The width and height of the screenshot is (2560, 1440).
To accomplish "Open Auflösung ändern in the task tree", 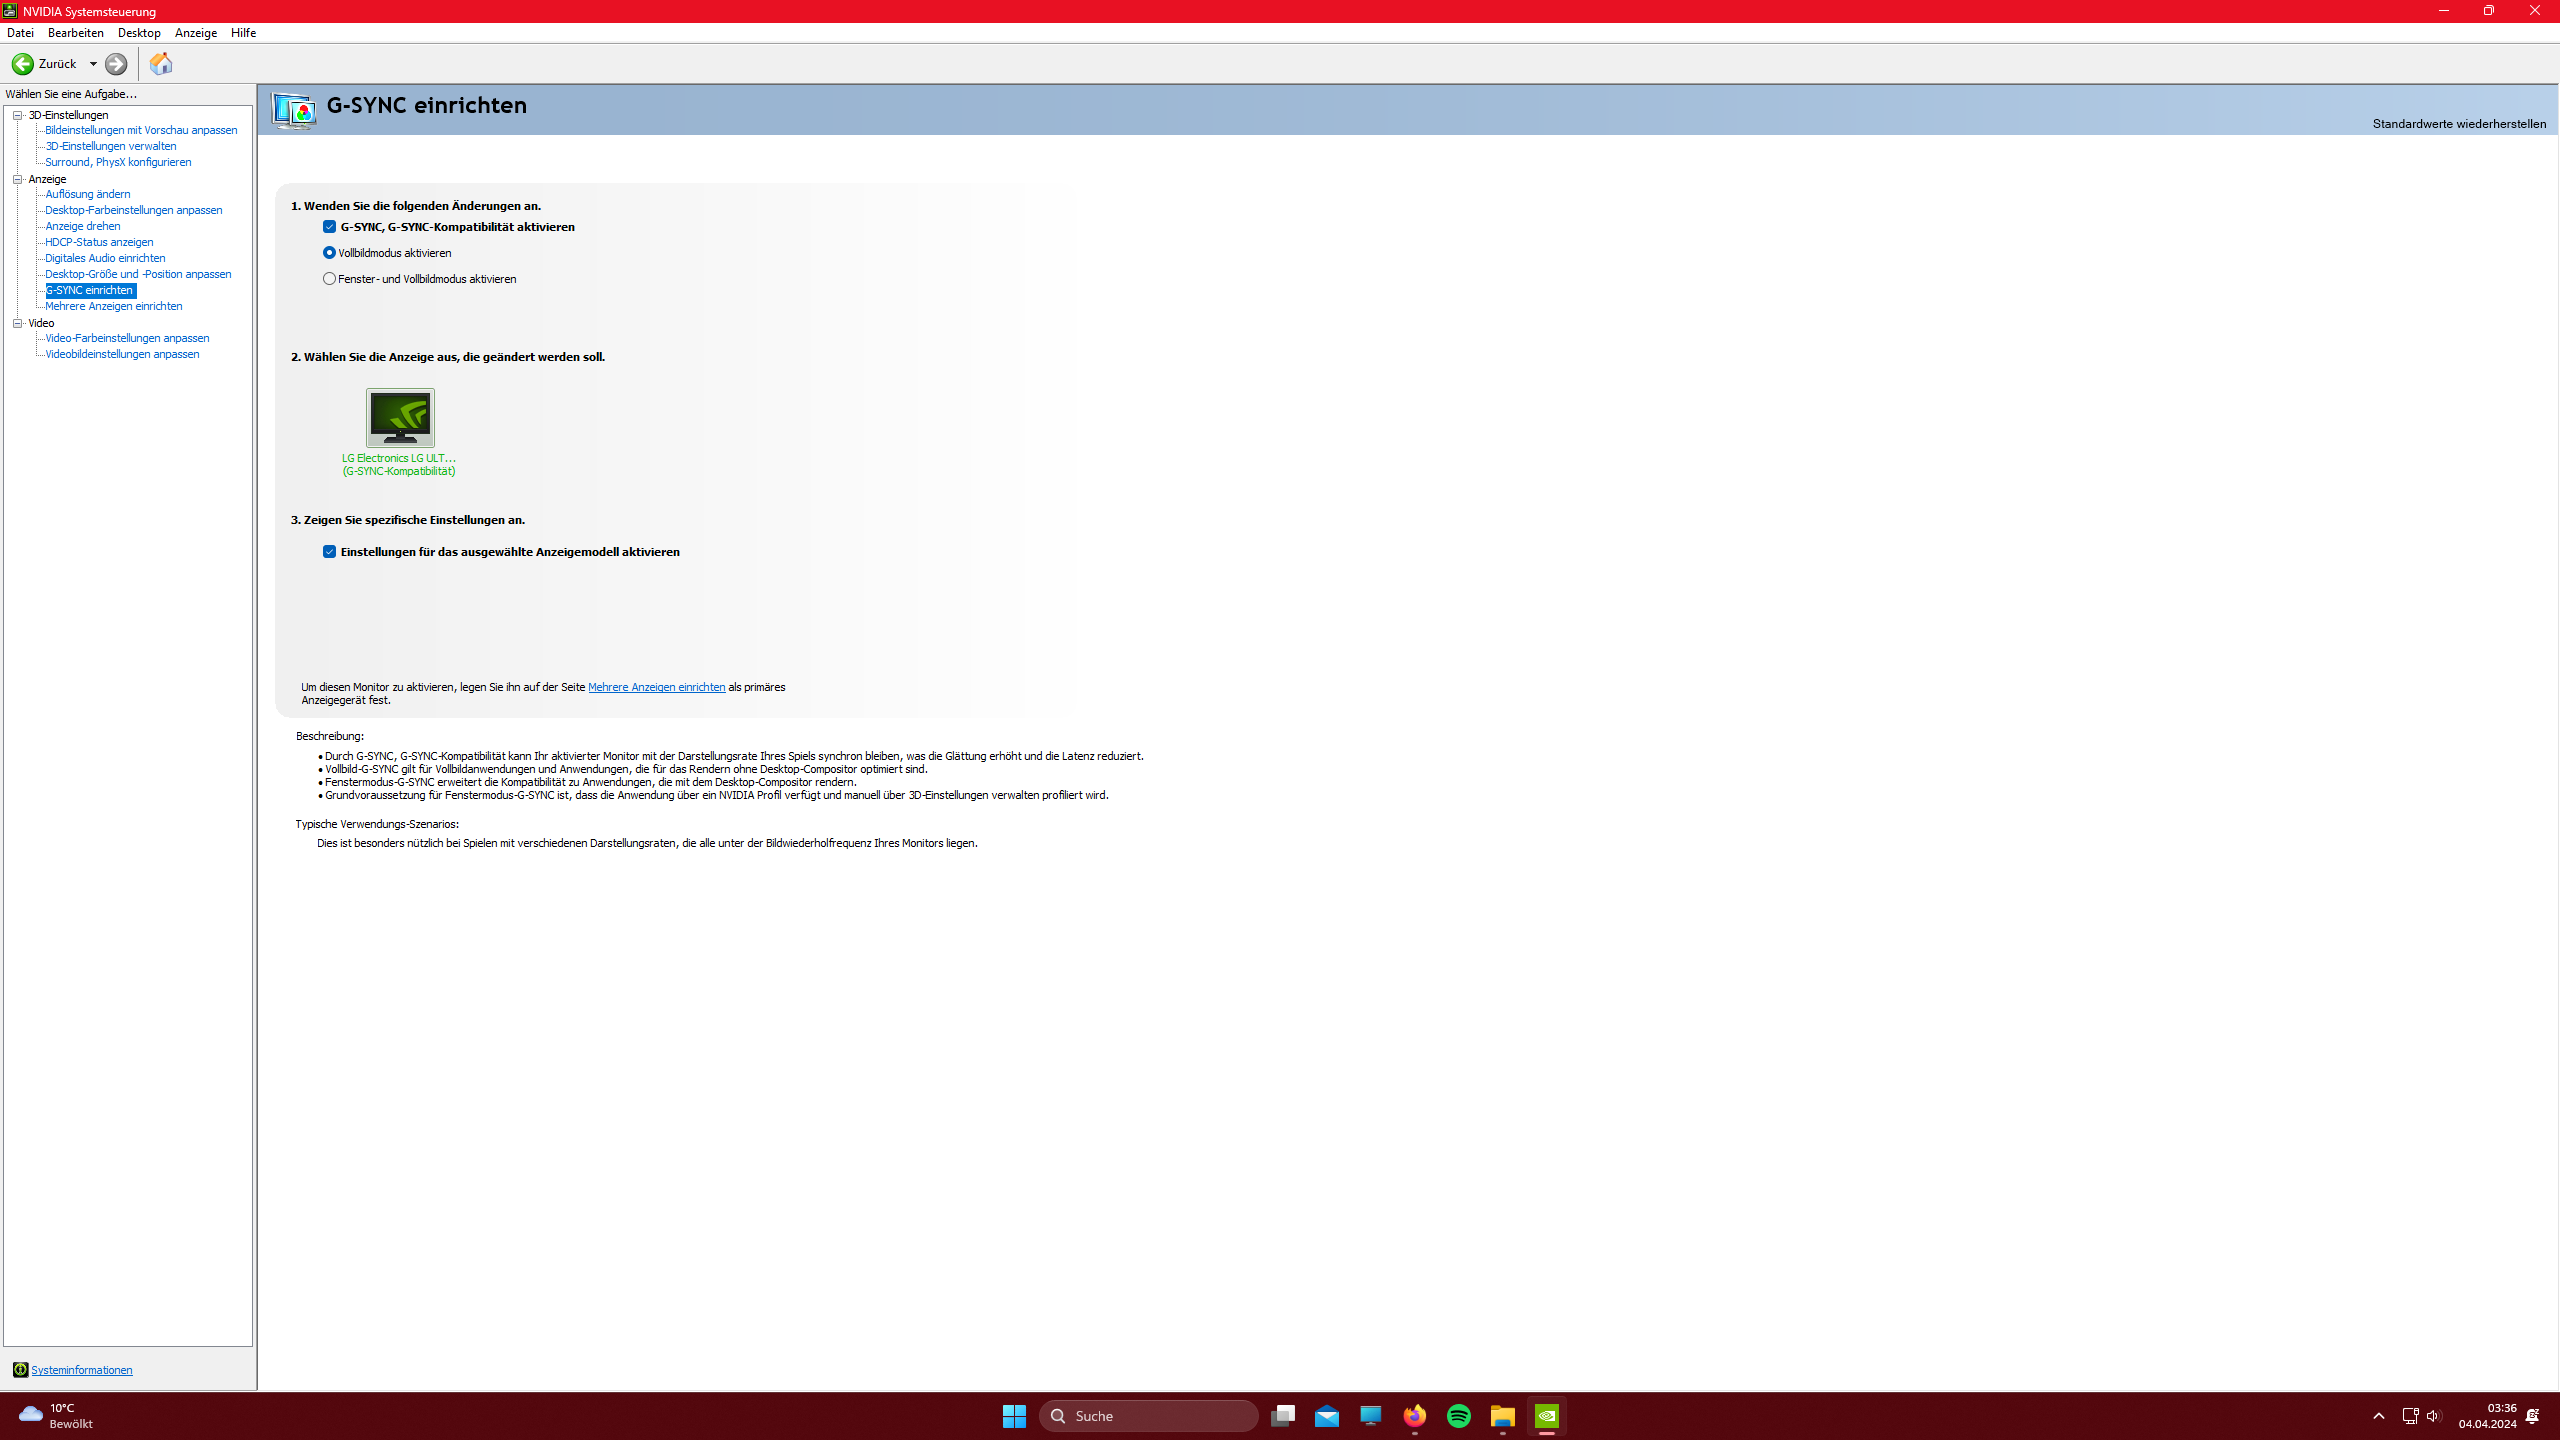I will click(x=88, y=194).
